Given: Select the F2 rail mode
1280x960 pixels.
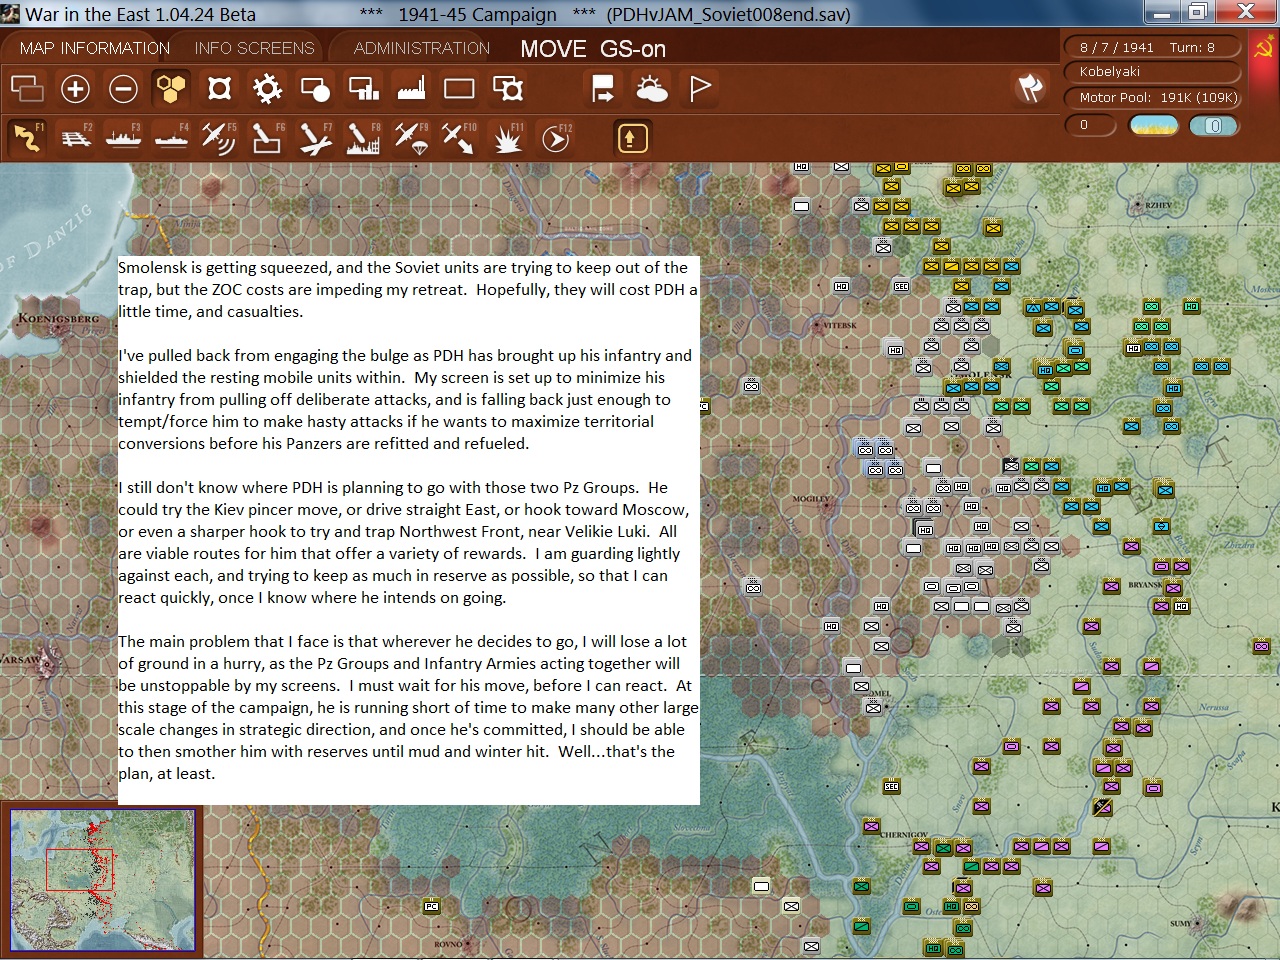Looking at the screenshot, I should coord(75,138).
